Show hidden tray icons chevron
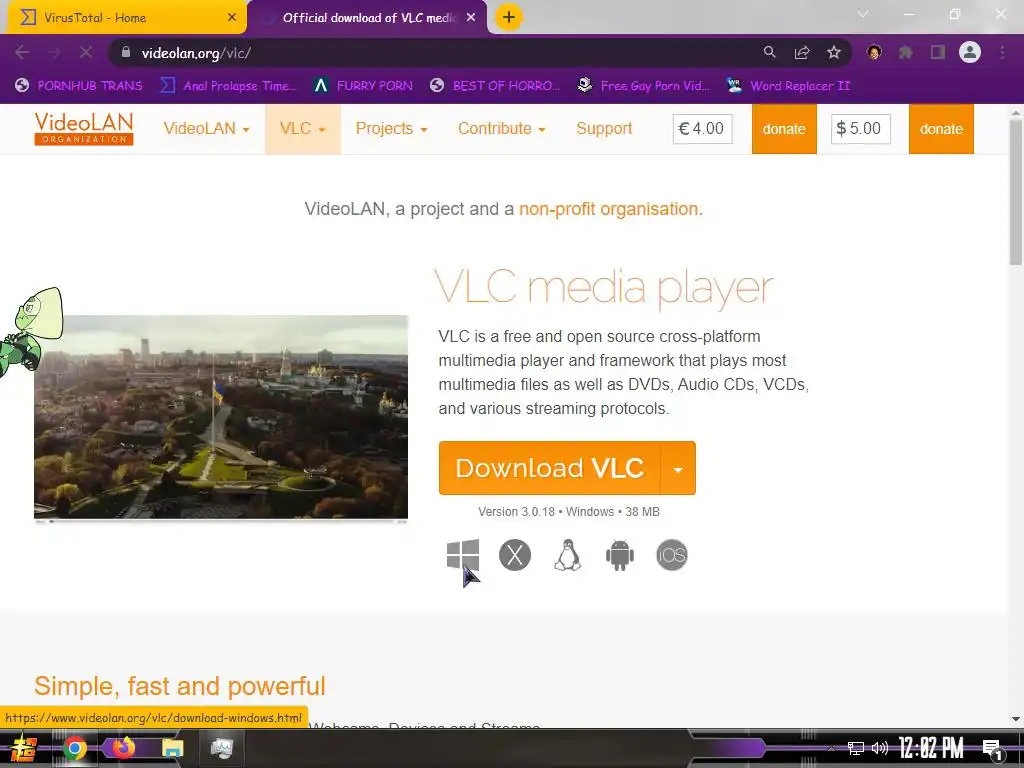Viewport: 1024px width, 768px height. (x=831, y=748)
